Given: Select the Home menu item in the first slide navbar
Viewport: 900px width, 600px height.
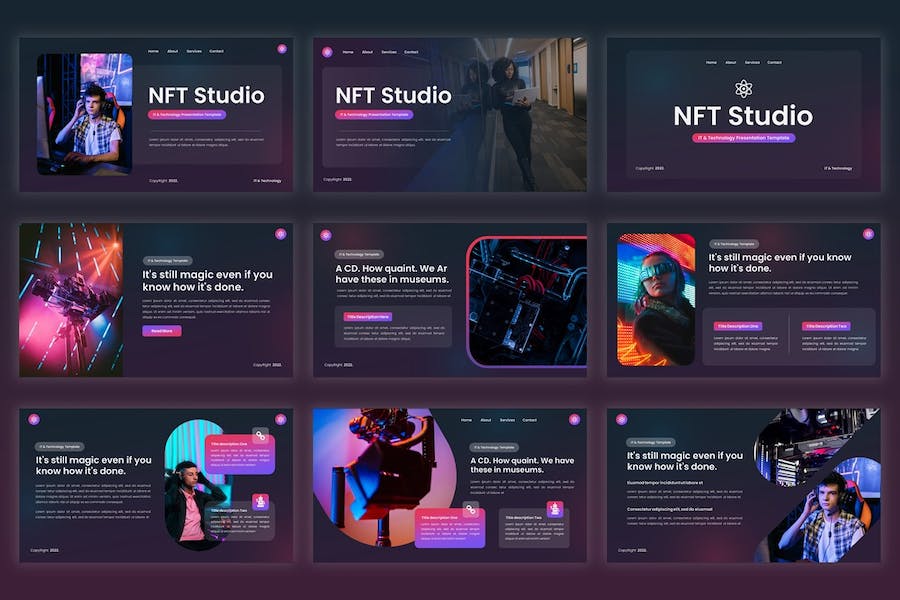Looking at the screenshot, I should (153, 51).
